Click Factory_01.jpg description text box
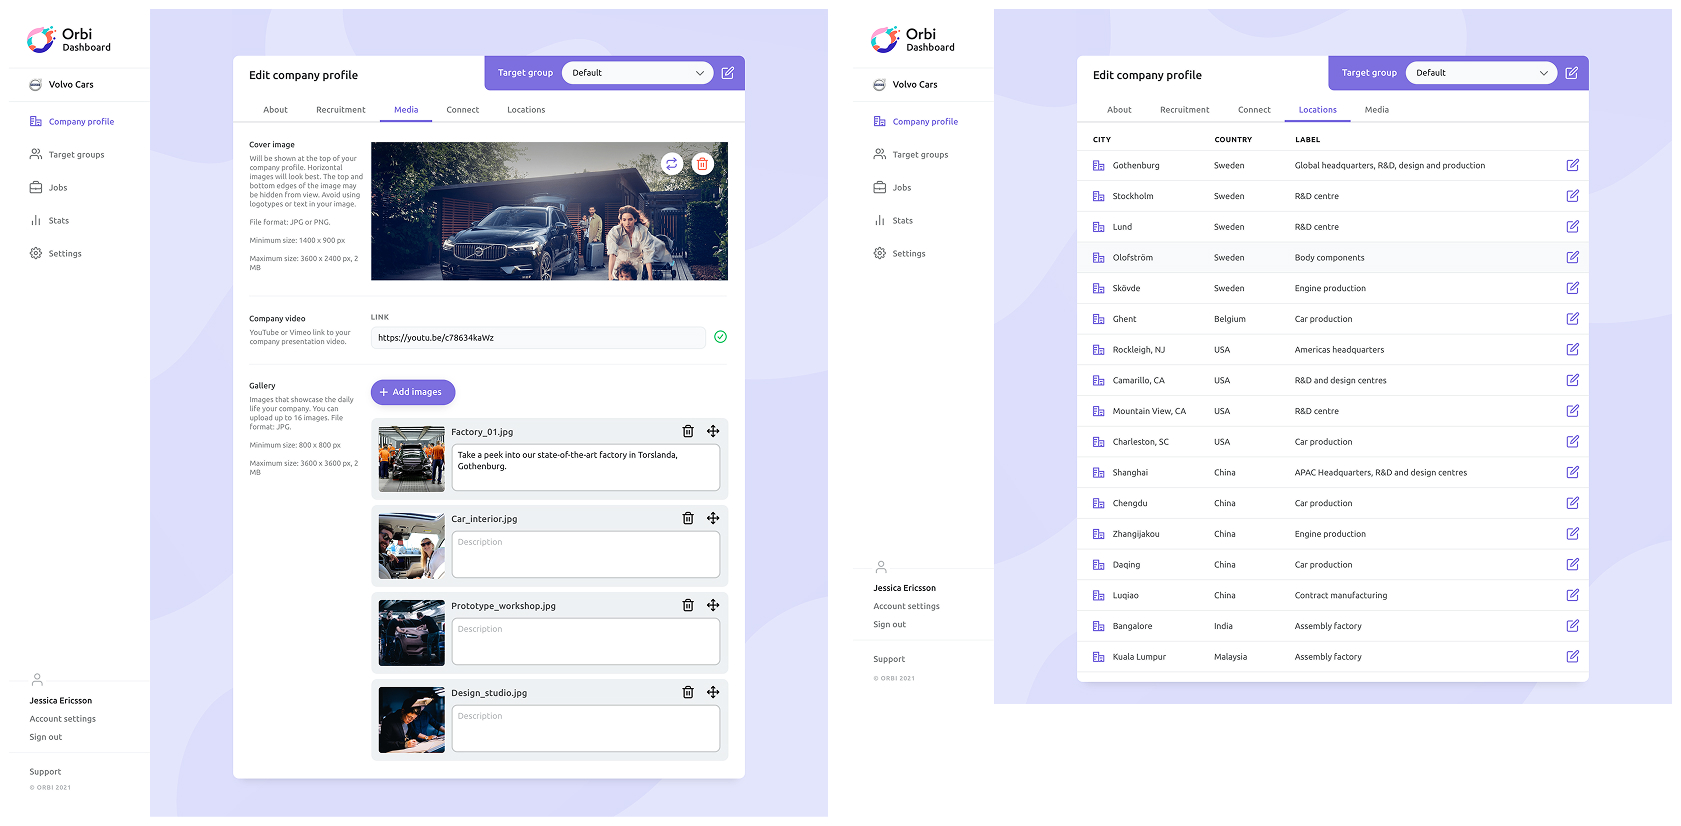This screenshot has width=1681, height=826. tap(586, 467)
